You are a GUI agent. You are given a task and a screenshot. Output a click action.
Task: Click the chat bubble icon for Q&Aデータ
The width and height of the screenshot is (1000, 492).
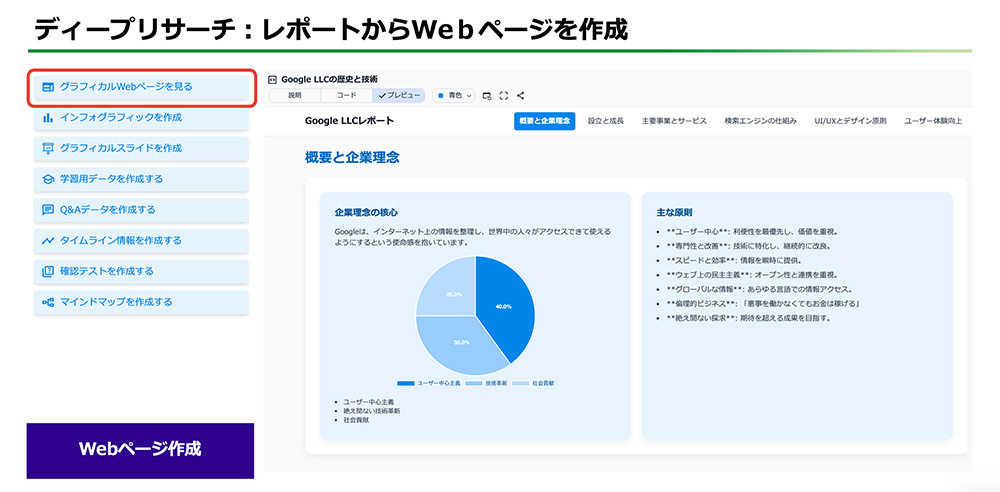pyautogui.click(x=47, y=210)
